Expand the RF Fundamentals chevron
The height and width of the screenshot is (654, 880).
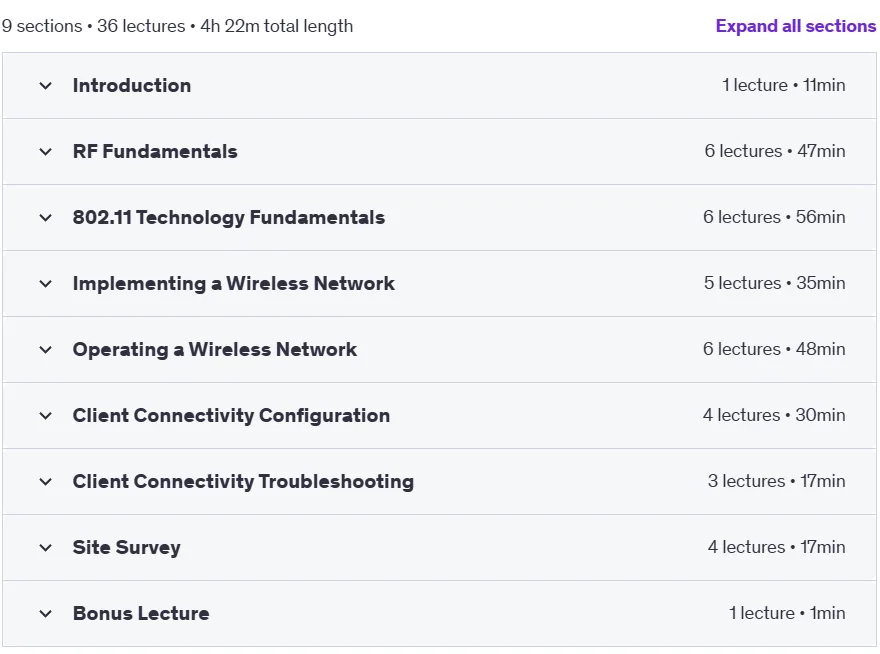click(45, 152)
